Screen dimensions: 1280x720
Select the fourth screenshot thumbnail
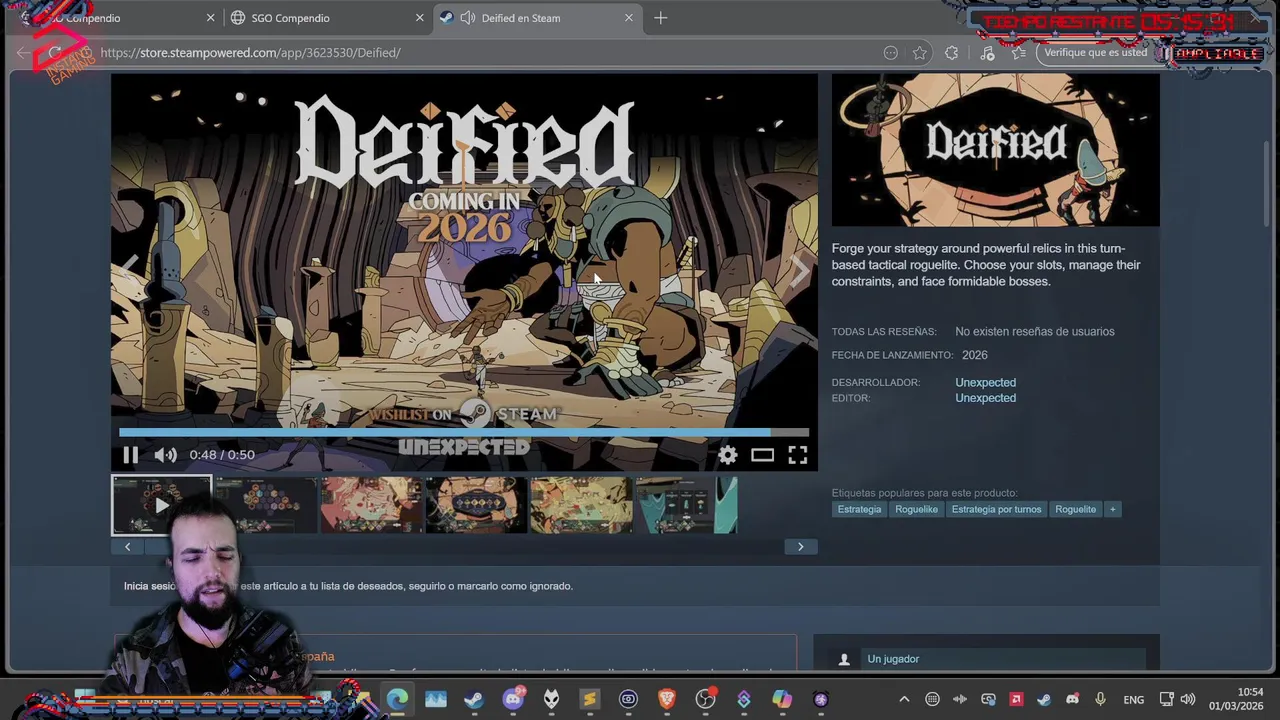coord(476,505)
